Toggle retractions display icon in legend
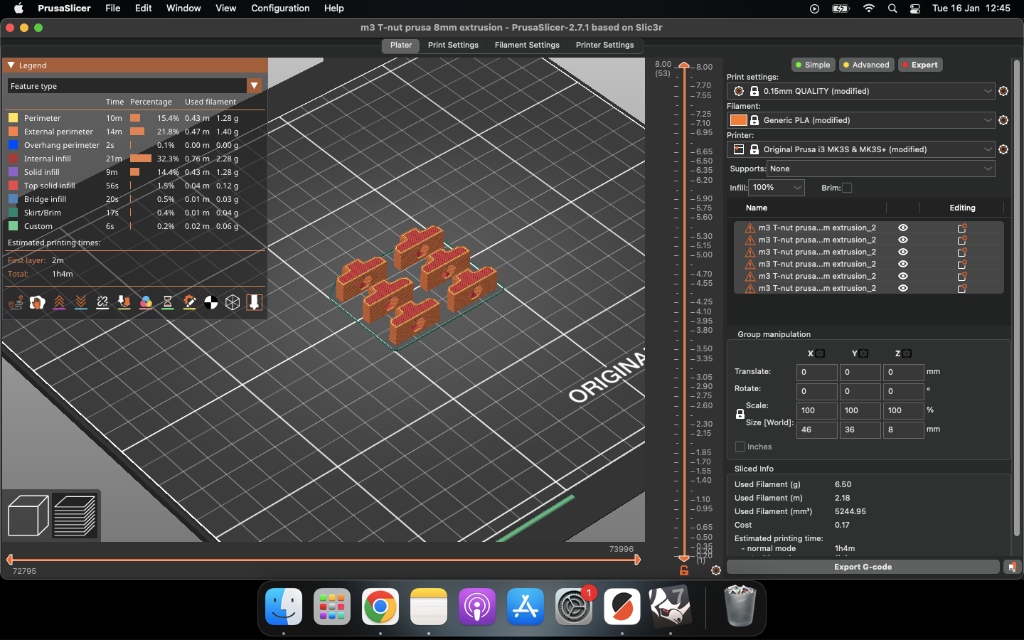Image resolution: width=1024 pixels, height=640 pixels. point(59,301)
